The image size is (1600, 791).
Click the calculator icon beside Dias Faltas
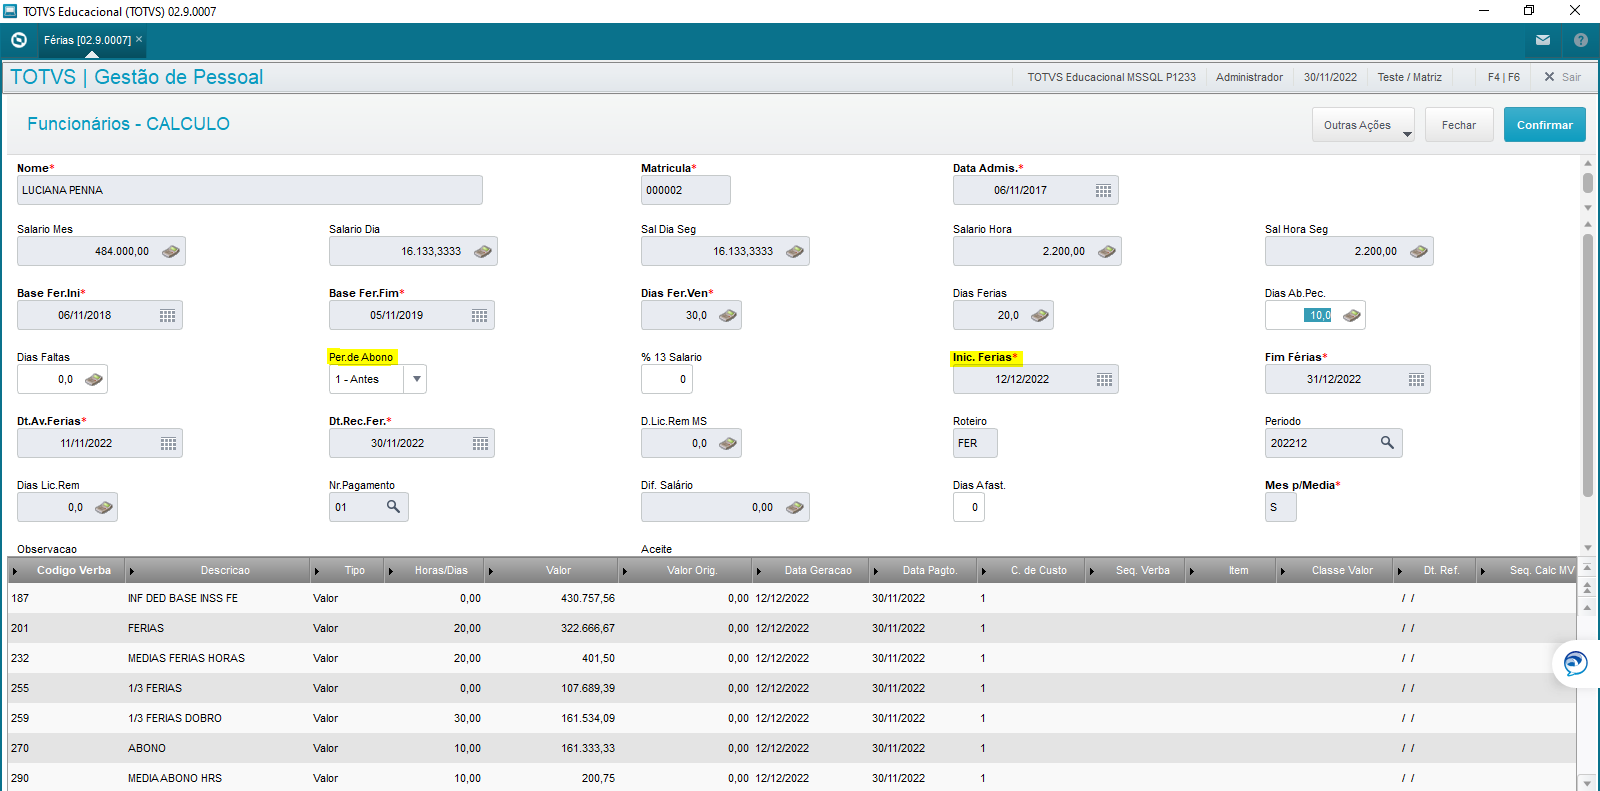point(94,380)
